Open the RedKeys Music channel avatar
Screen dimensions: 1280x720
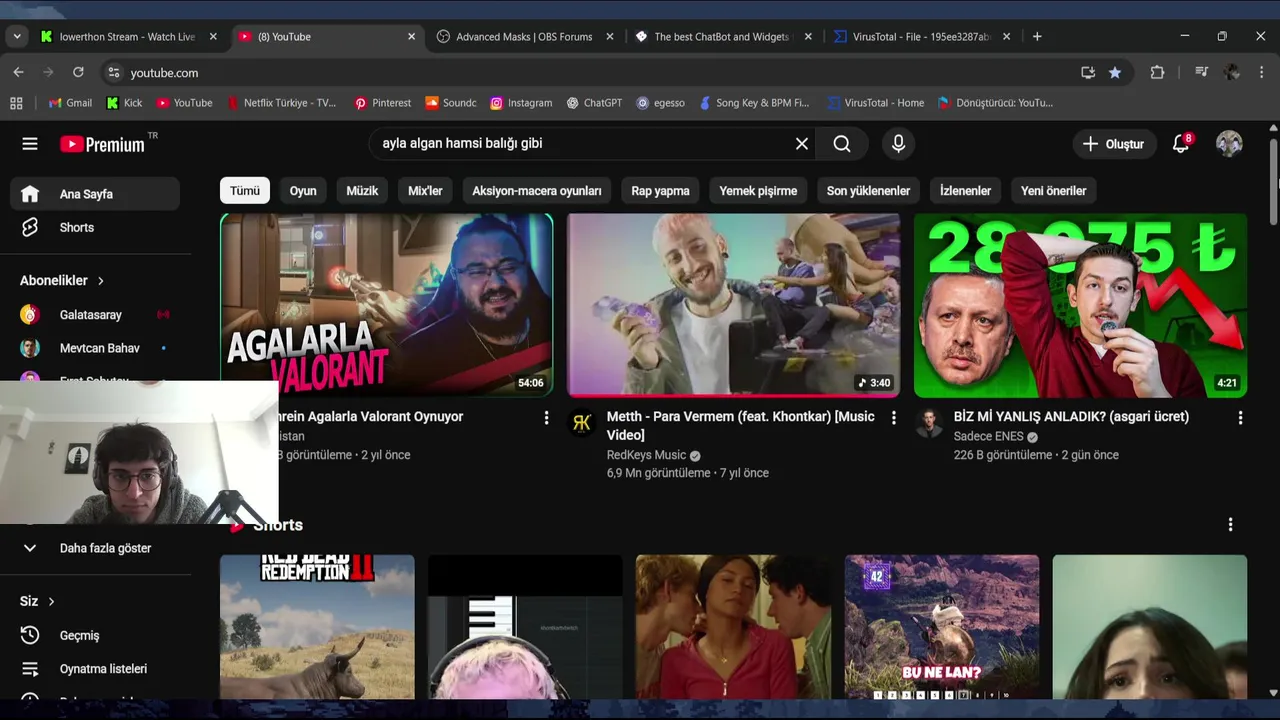[582, 423]
